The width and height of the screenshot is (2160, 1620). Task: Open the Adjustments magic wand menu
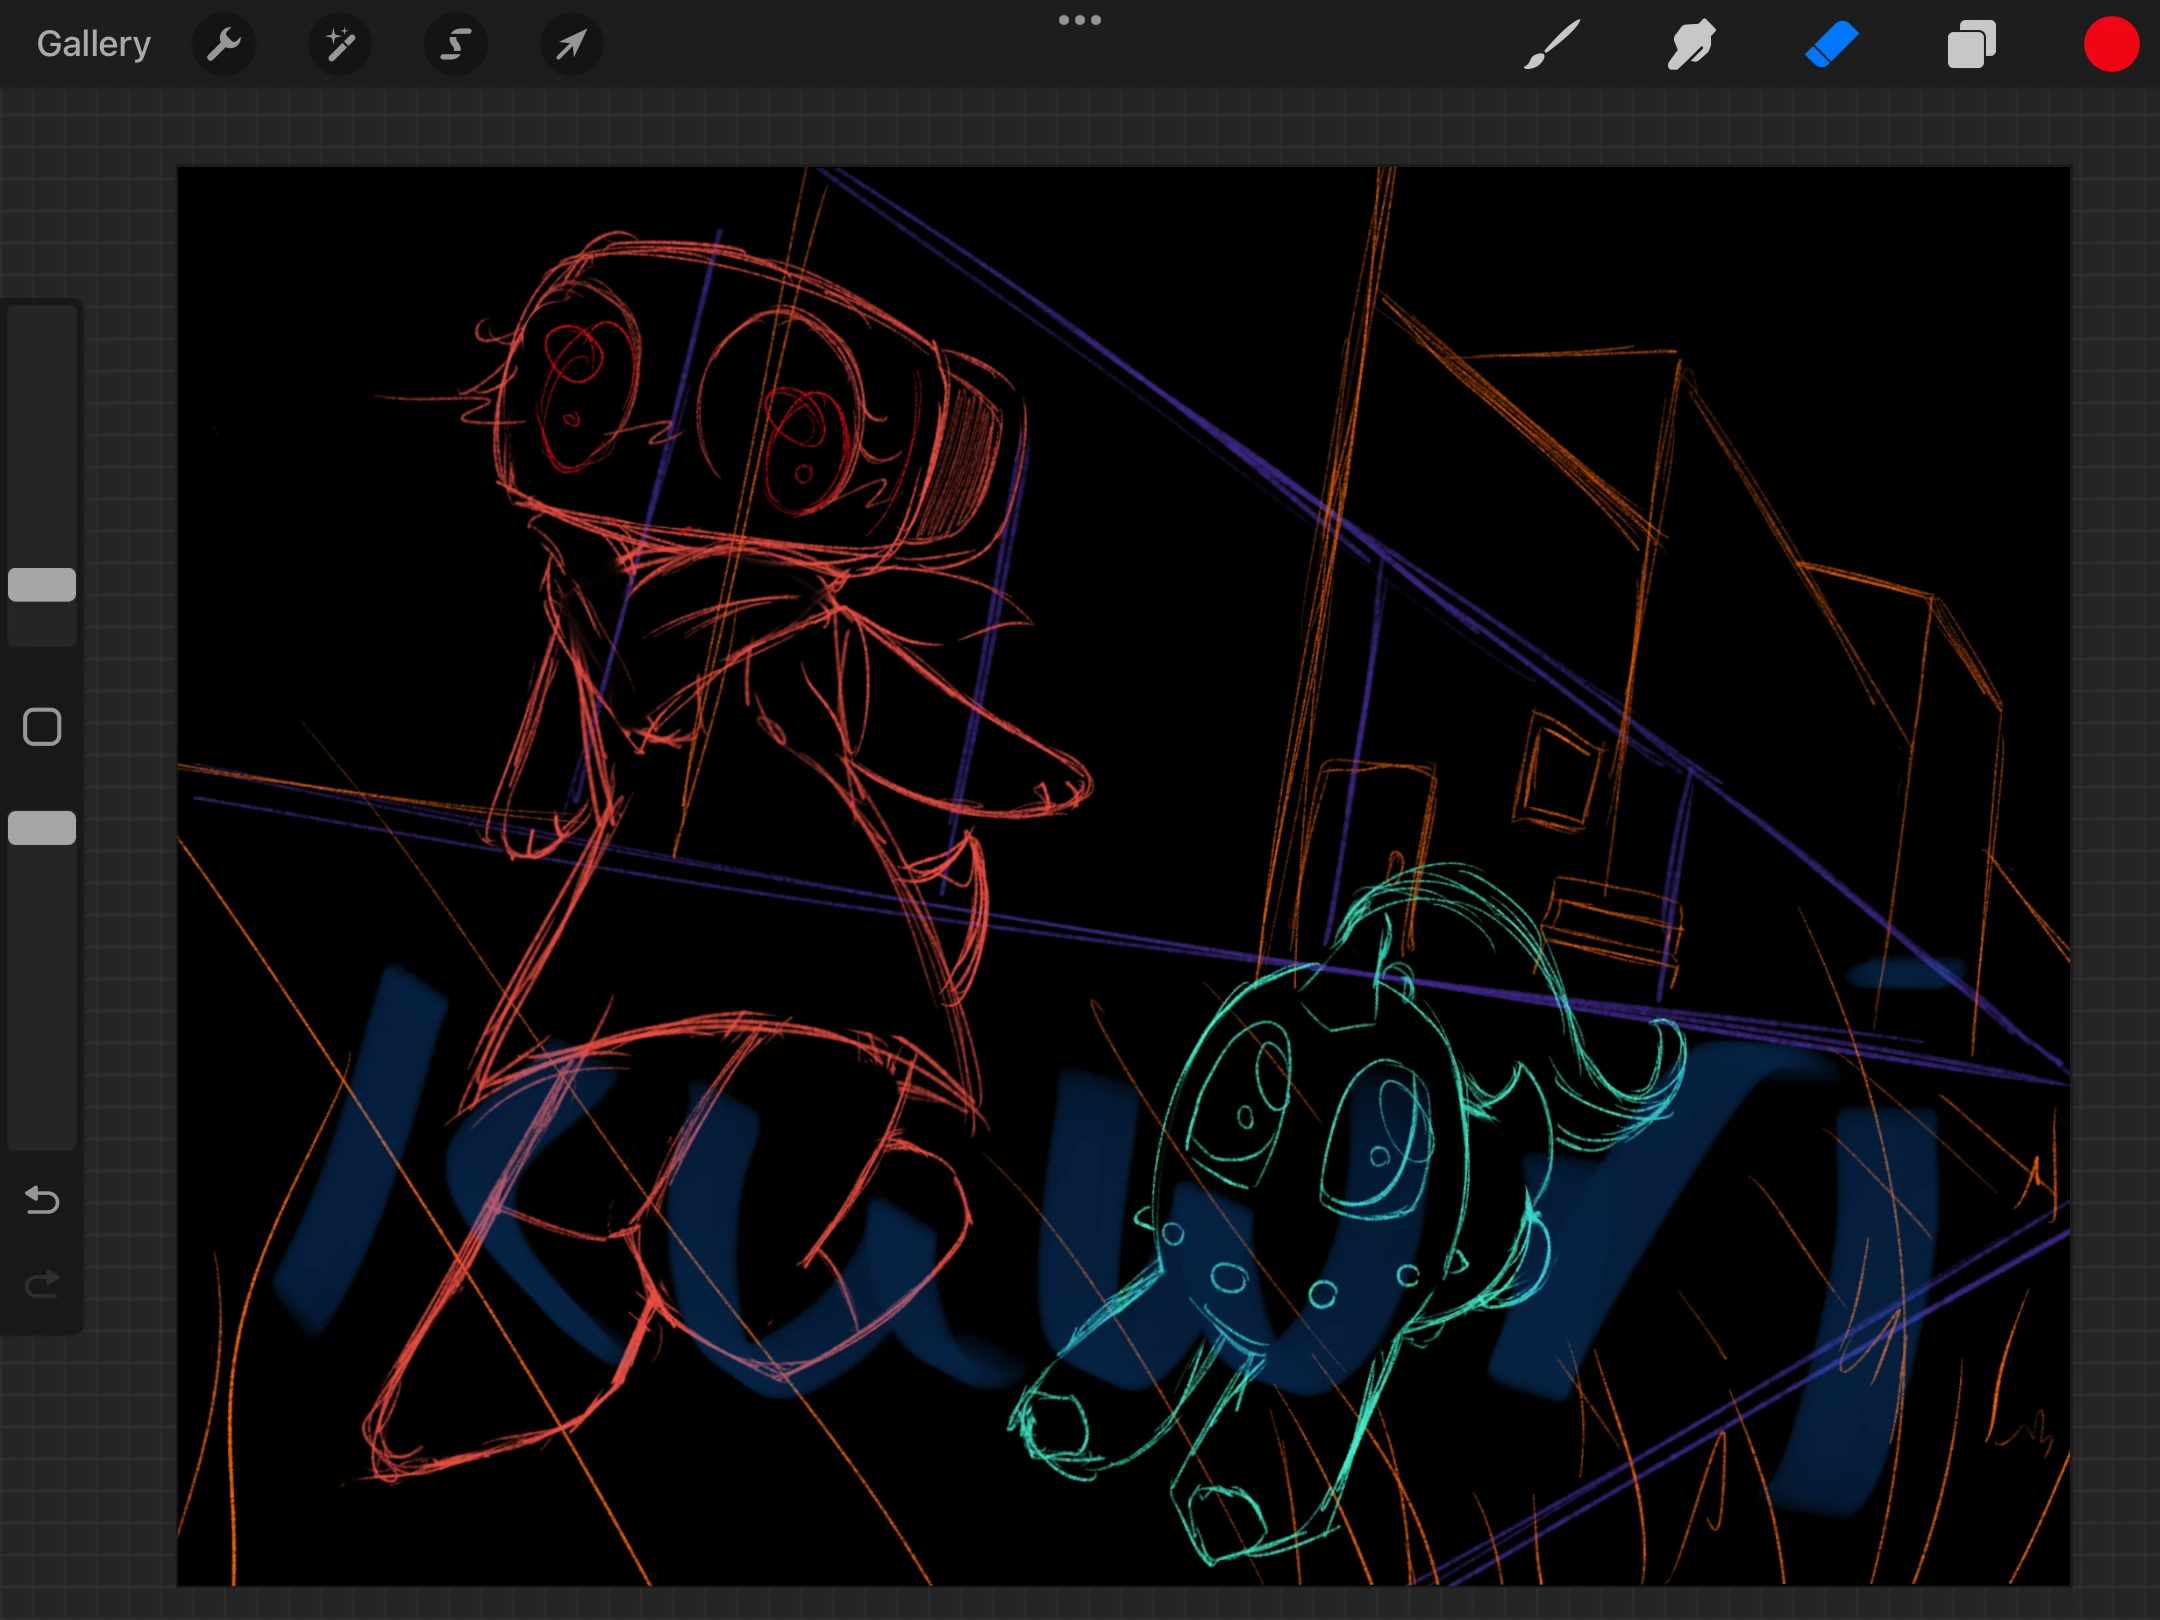(x=340, y=44)
